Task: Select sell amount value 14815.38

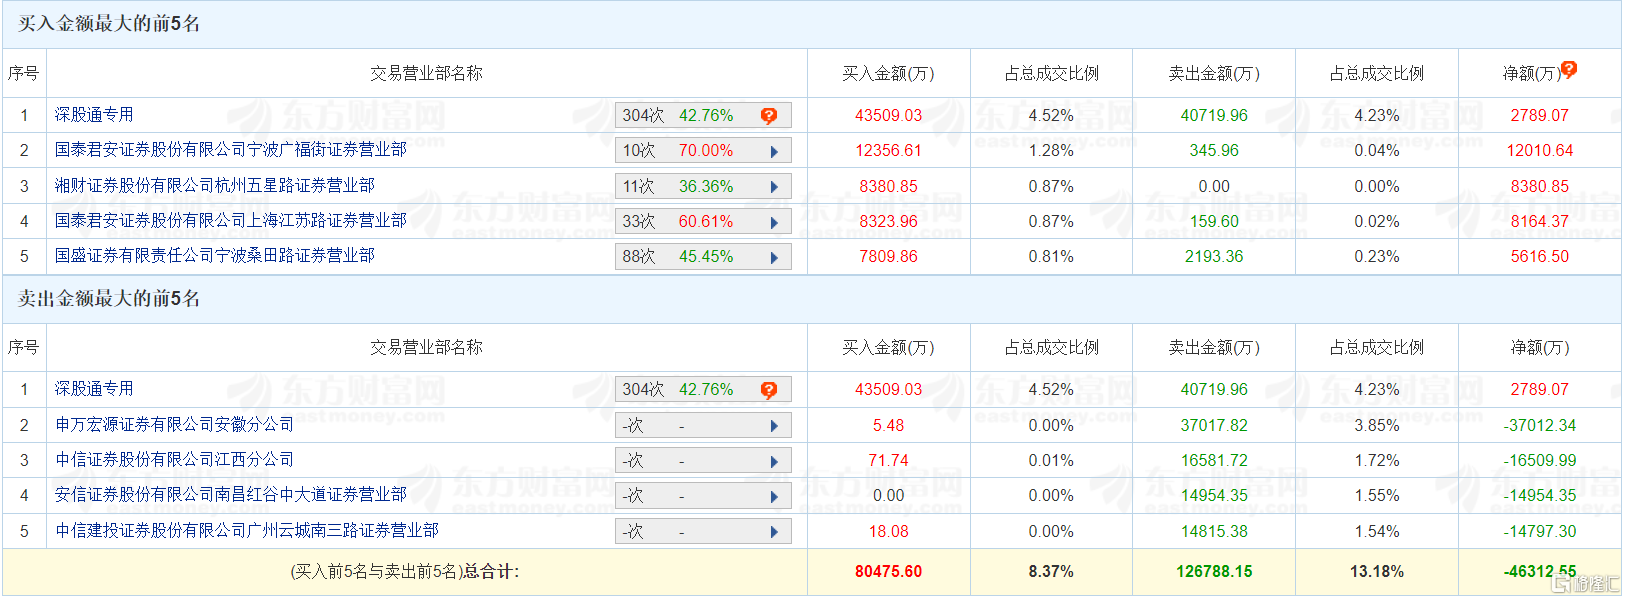Action: pos(1214,531)
